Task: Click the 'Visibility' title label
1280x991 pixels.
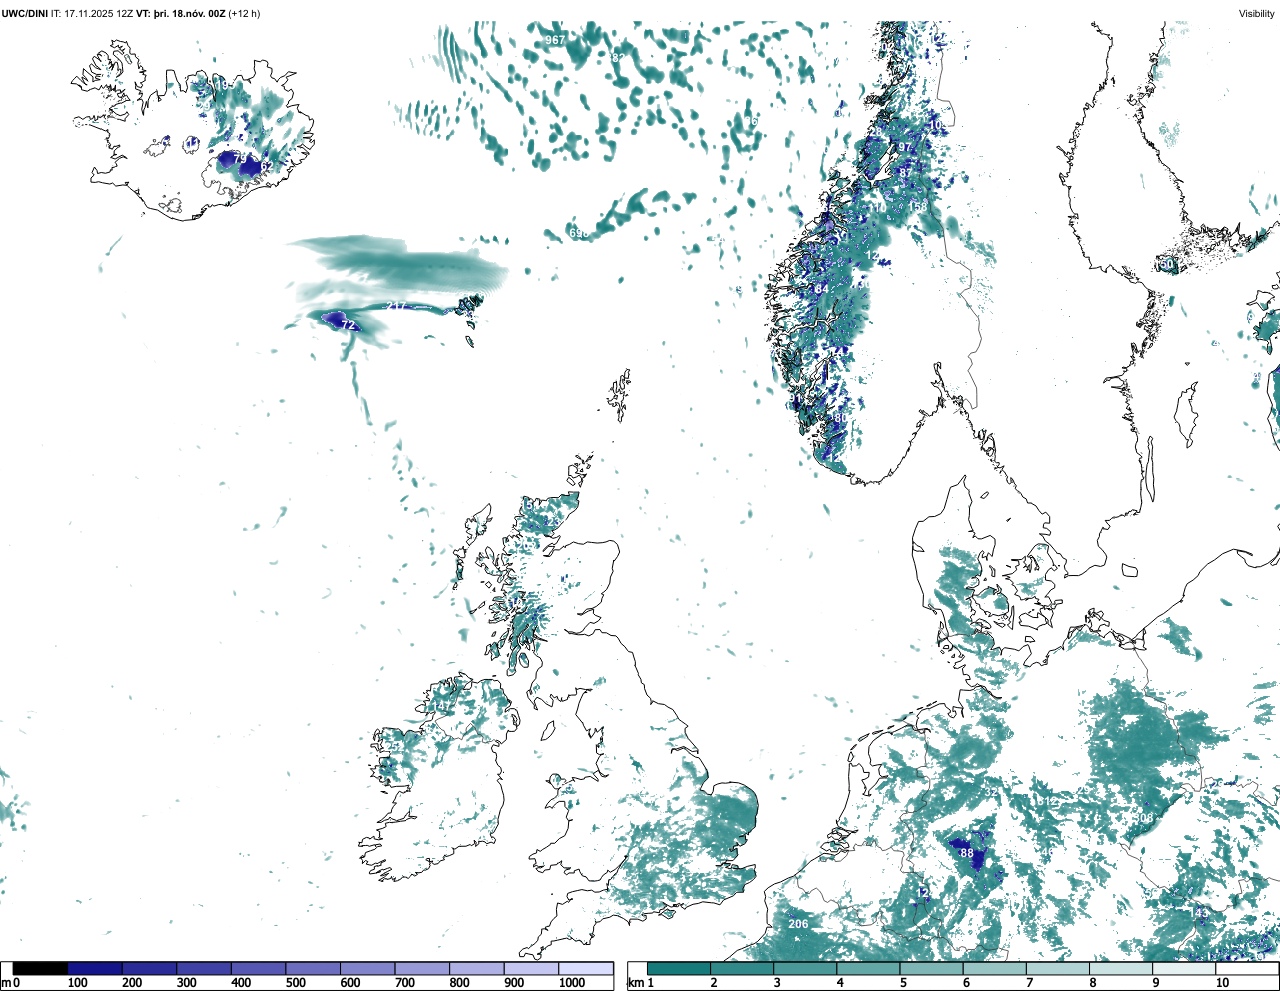Action: pyautogui.click(x=1256, y=13)
